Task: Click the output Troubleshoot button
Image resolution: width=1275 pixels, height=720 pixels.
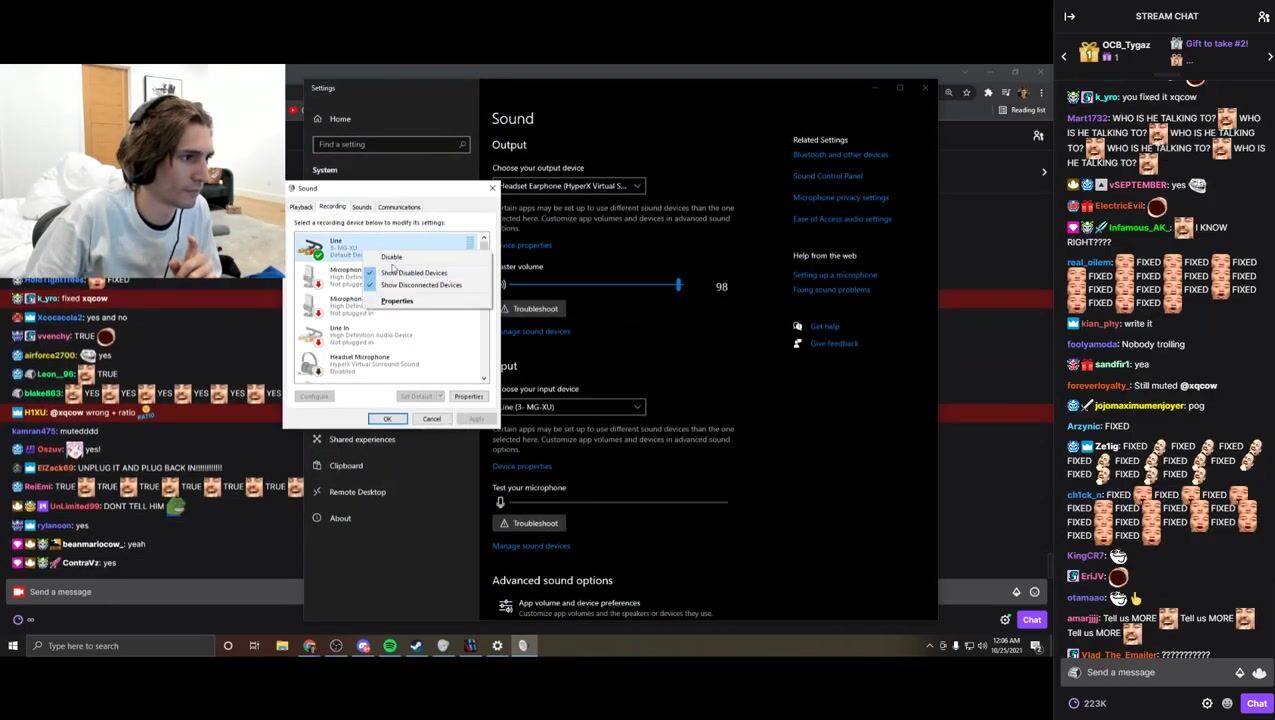Action: point(529,309)
